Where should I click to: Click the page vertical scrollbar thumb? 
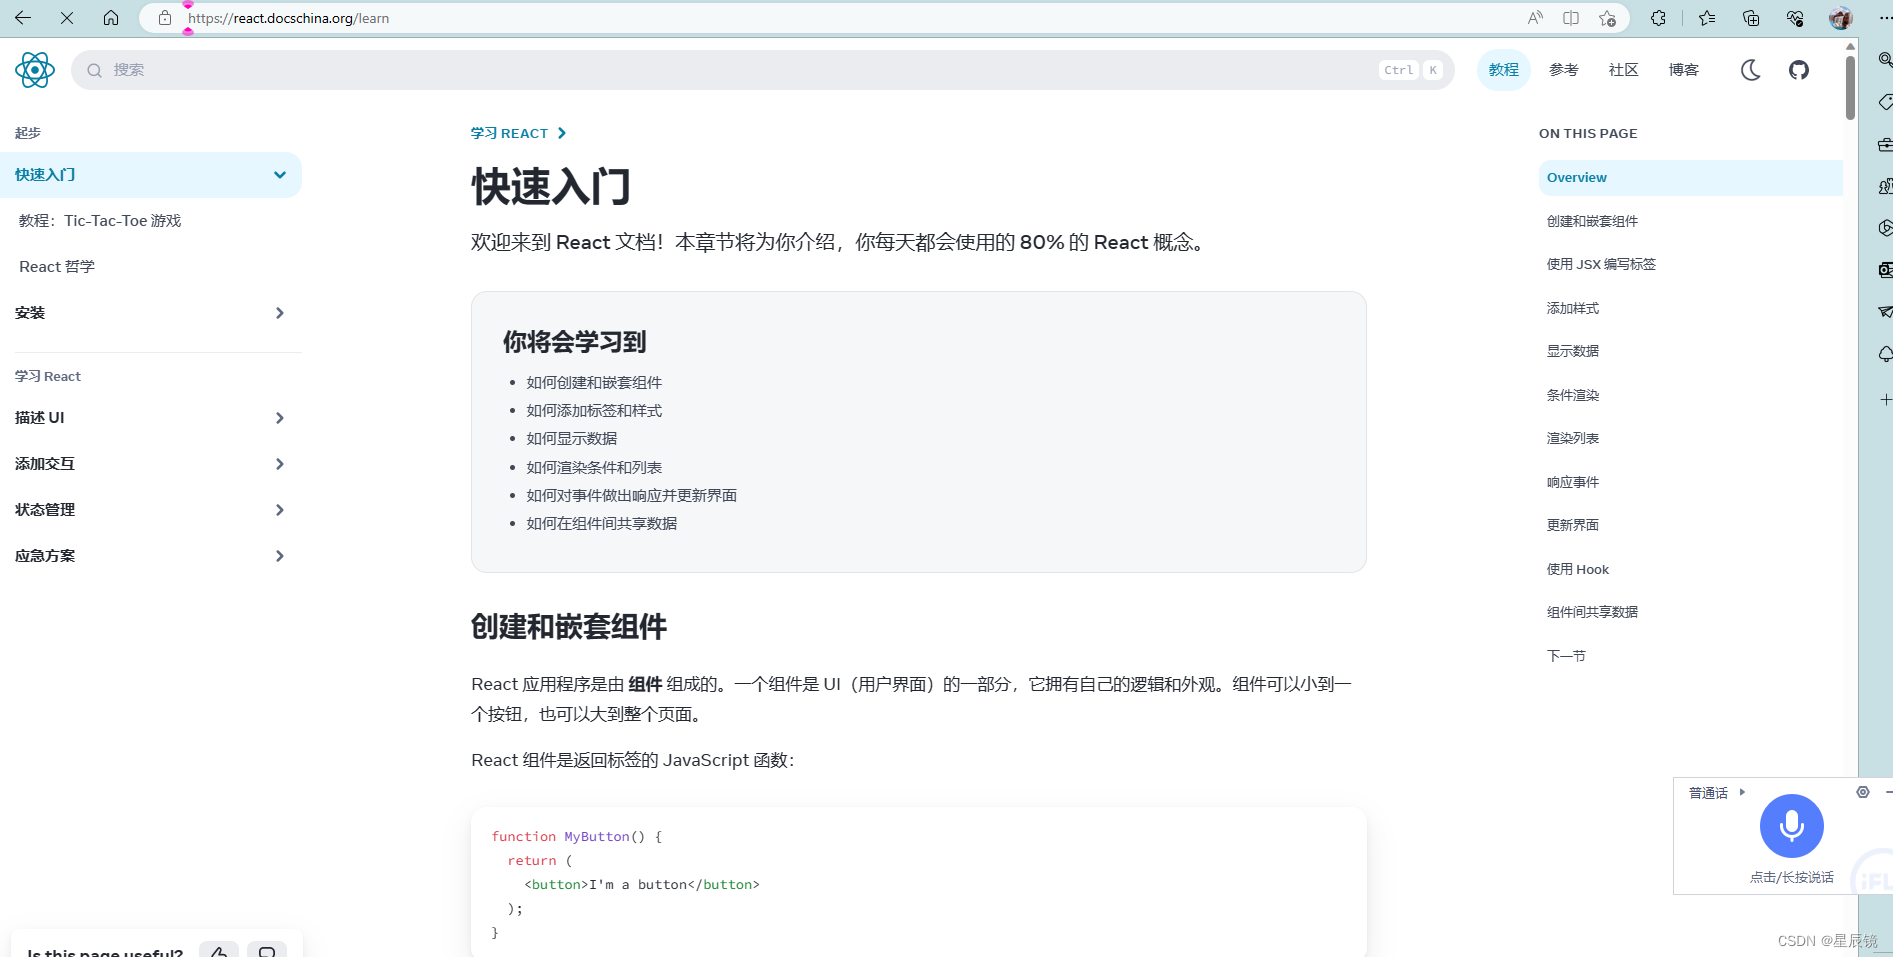click(x=1850, y=88)
